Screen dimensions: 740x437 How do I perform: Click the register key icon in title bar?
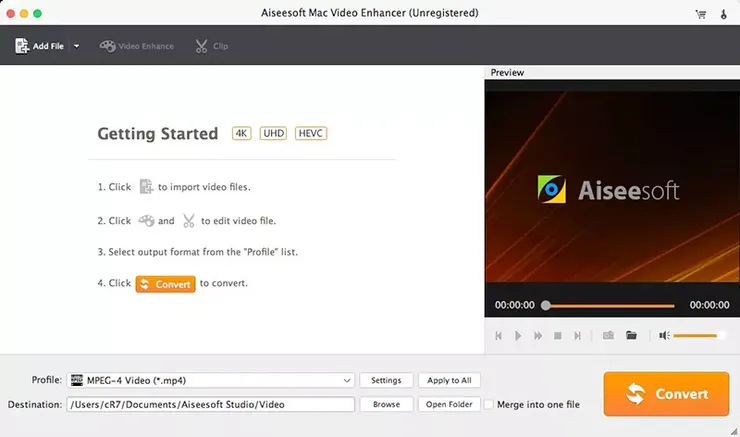point(723,14)
